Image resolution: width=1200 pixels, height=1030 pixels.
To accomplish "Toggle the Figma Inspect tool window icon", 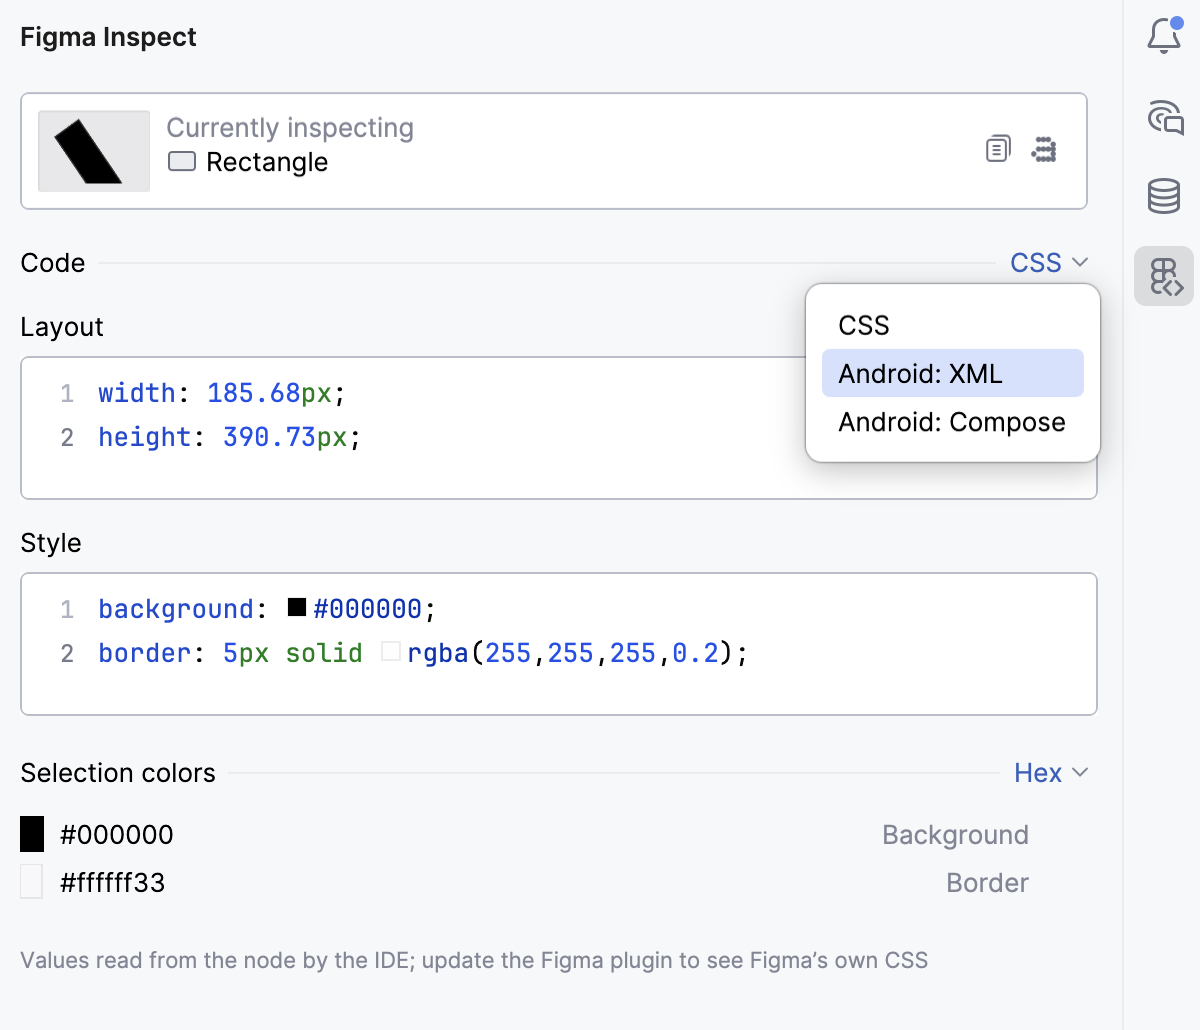I will pos(1164,276).
